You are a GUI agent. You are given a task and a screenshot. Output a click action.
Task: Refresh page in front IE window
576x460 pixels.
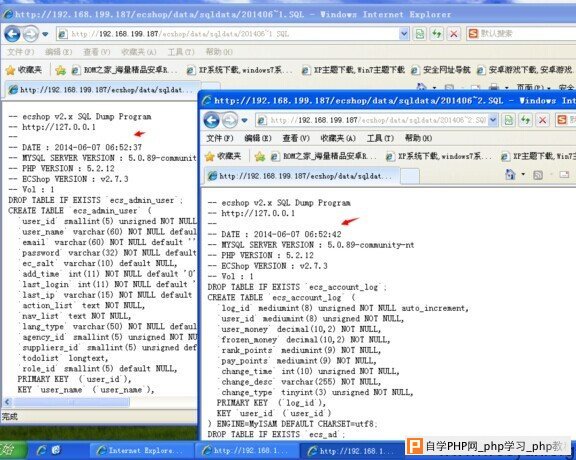click(x=526, y=120)
